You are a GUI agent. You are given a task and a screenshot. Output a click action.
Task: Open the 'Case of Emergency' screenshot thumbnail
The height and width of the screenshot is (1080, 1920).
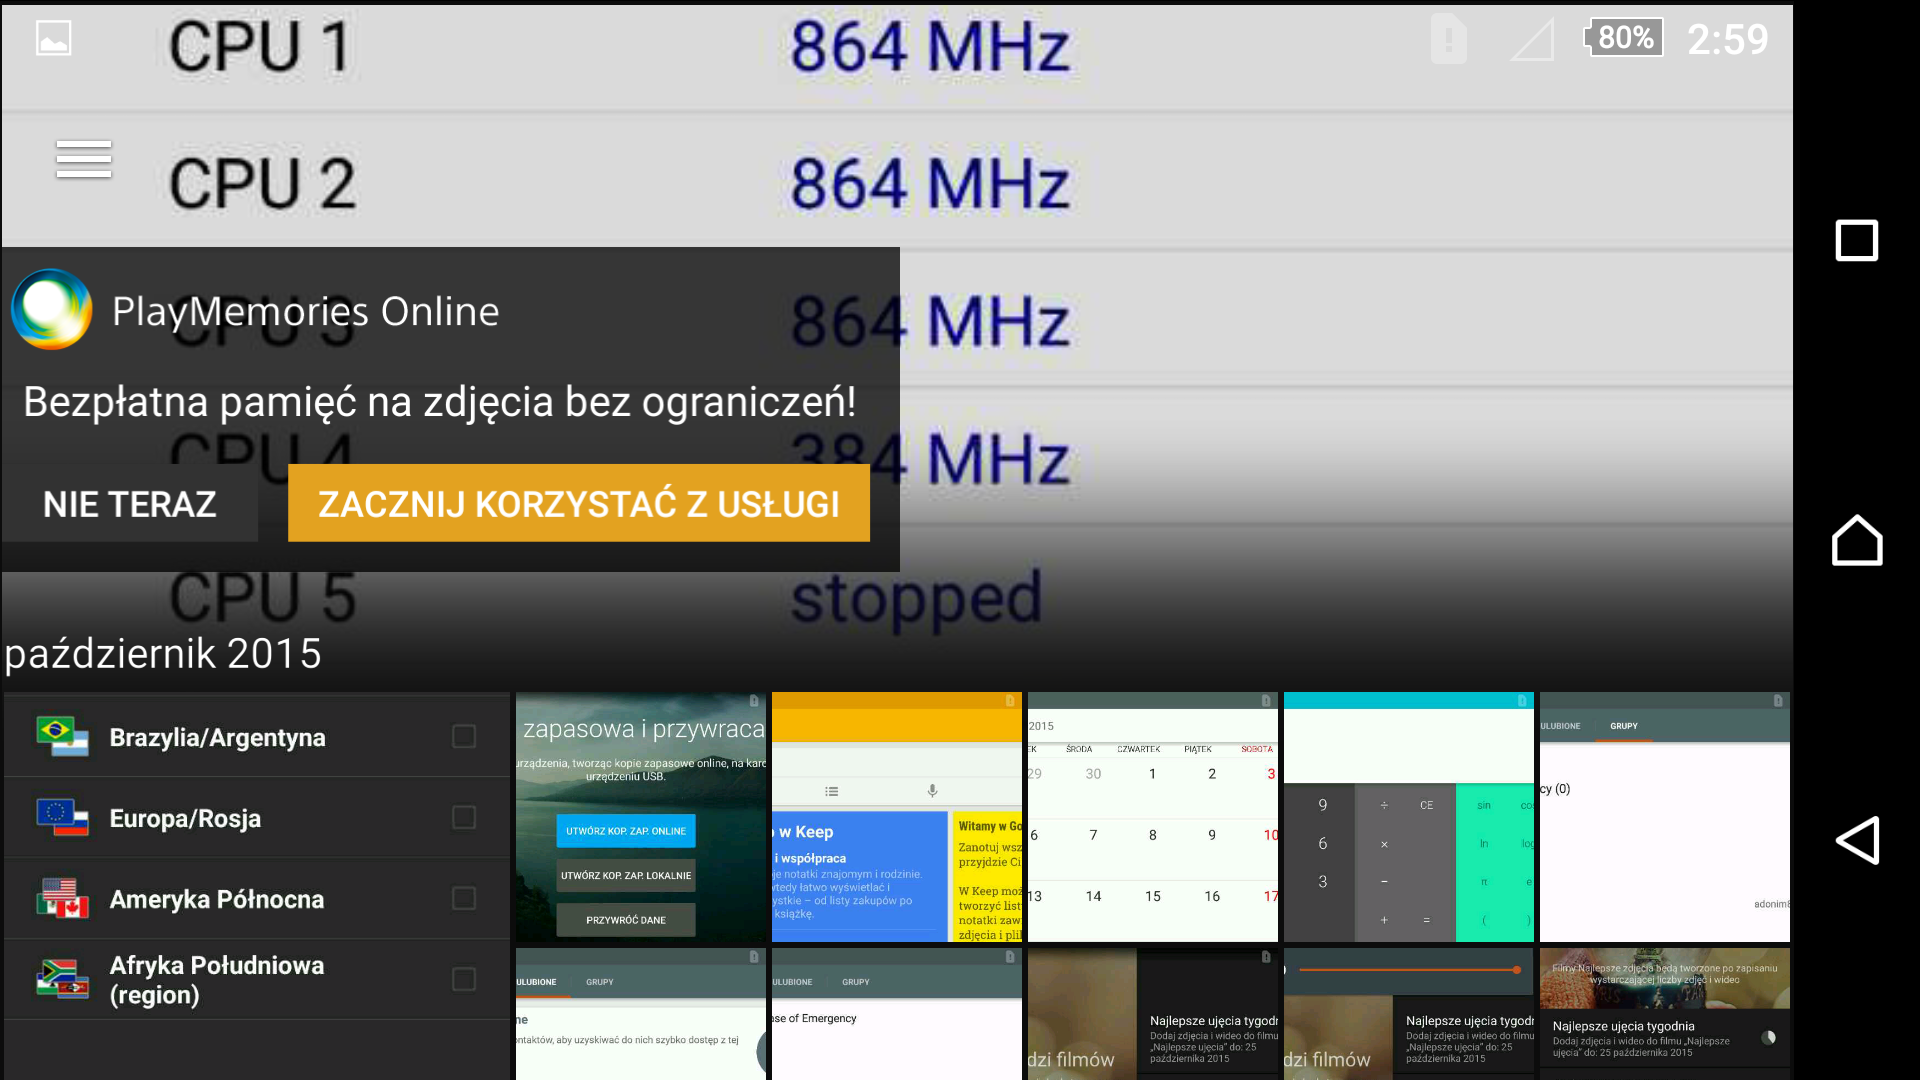pyautogui.click(x=897, y=1014)
